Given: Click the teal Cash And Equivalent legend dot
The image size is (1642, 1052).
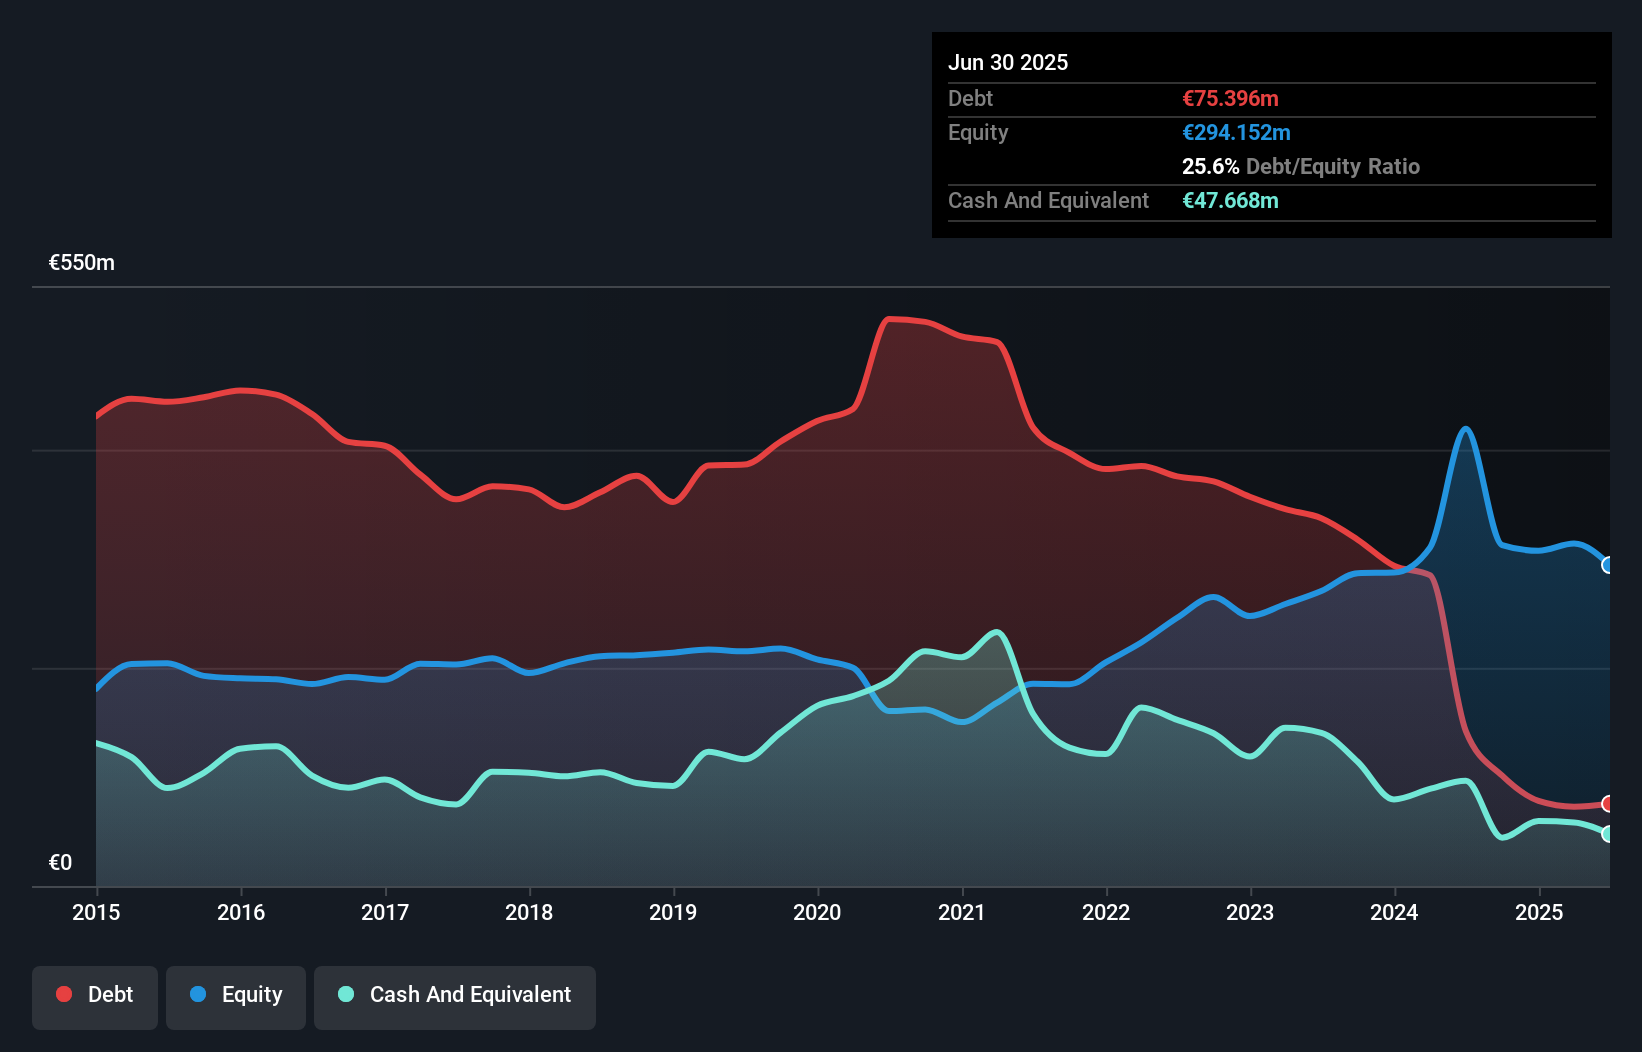Looking at the screenshot, I should [x=345, y=994].
